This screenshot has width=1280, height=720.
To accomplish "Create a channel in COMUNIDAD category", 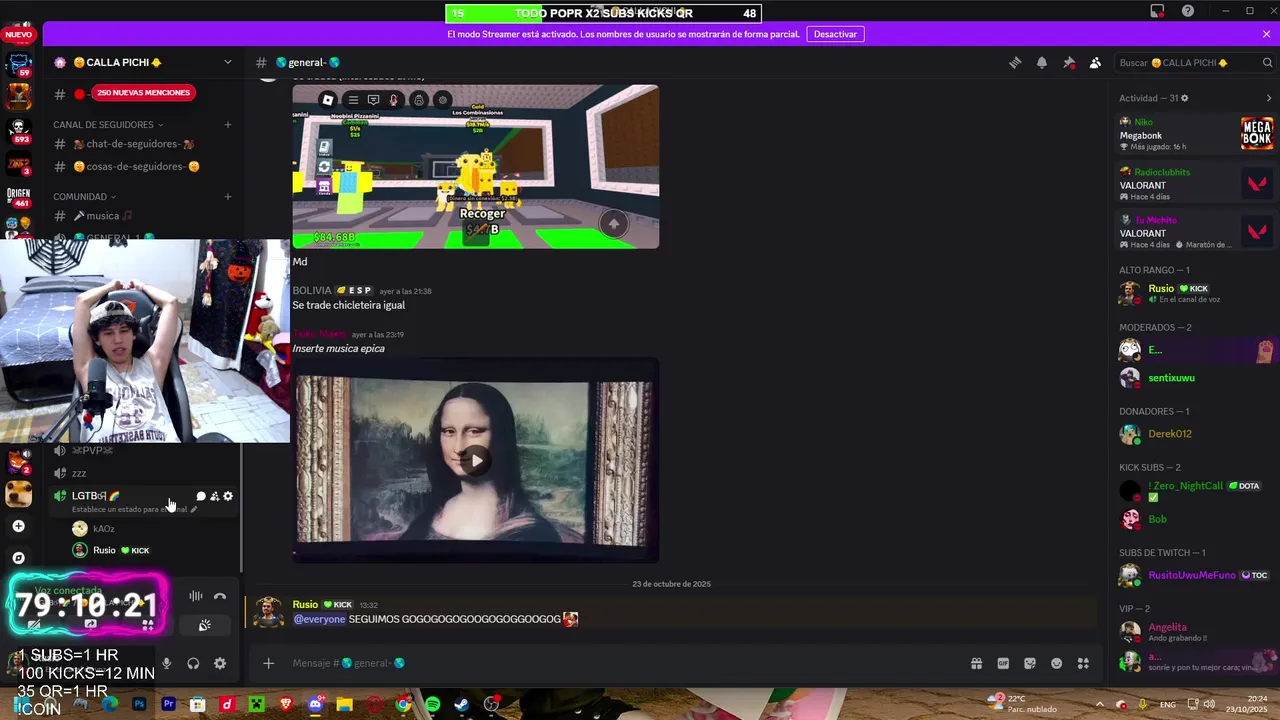I will tap(228, 197).
